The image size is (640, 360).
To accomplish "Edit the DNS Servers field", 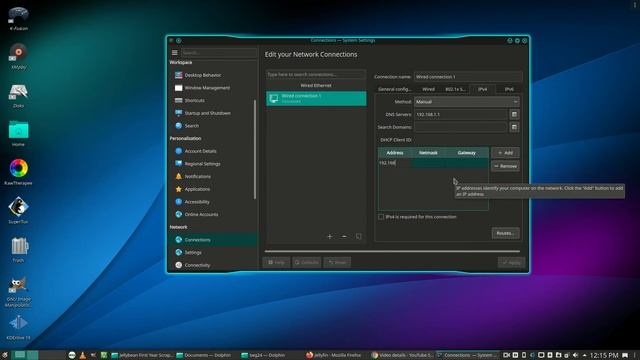I will tap(461, 115).
